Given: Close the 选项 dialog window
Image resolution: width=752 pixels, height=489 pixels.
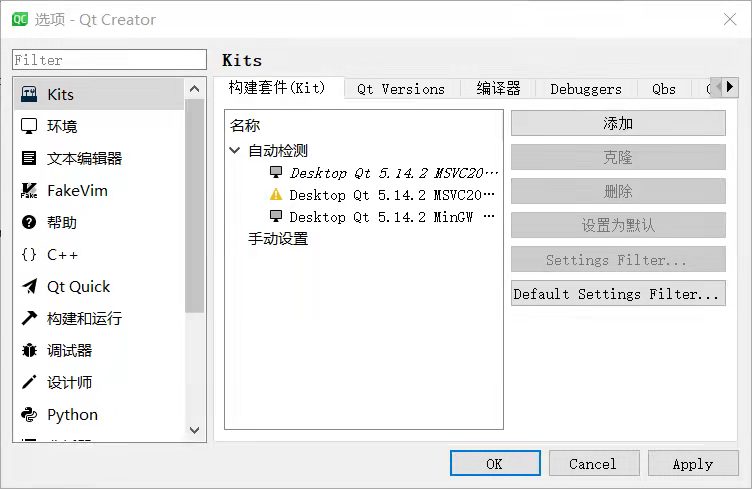Looking at the screenshot, I should 729,19.
